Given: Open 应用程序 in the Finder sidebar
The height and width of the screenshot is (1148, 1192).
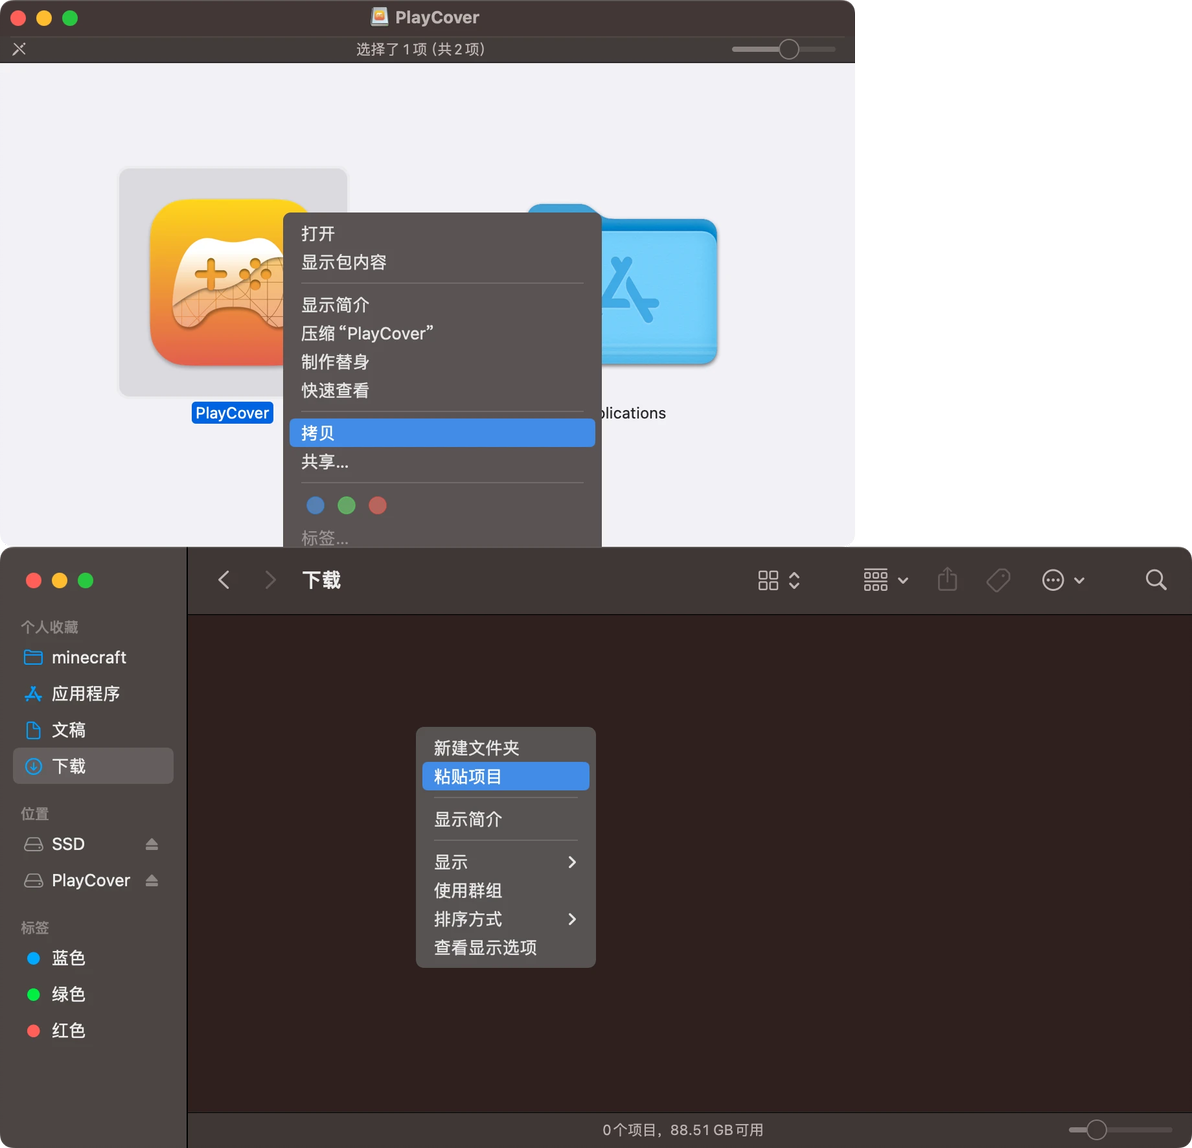Looking at the screenshot, I should pos(93,693).
